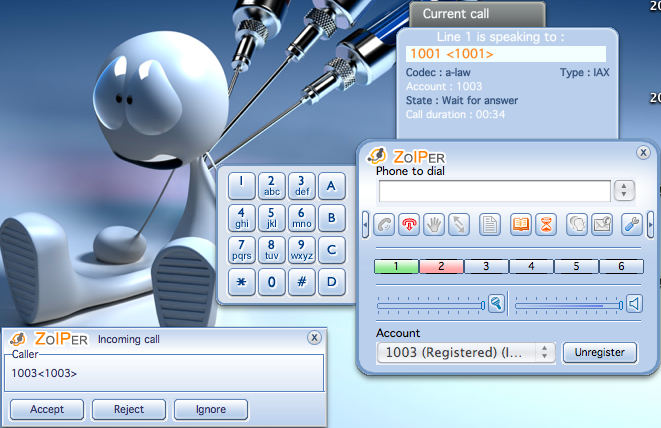Click the talking heads conference icon
Viewport: 661px width, 428px height.
(x=577, y=224)
